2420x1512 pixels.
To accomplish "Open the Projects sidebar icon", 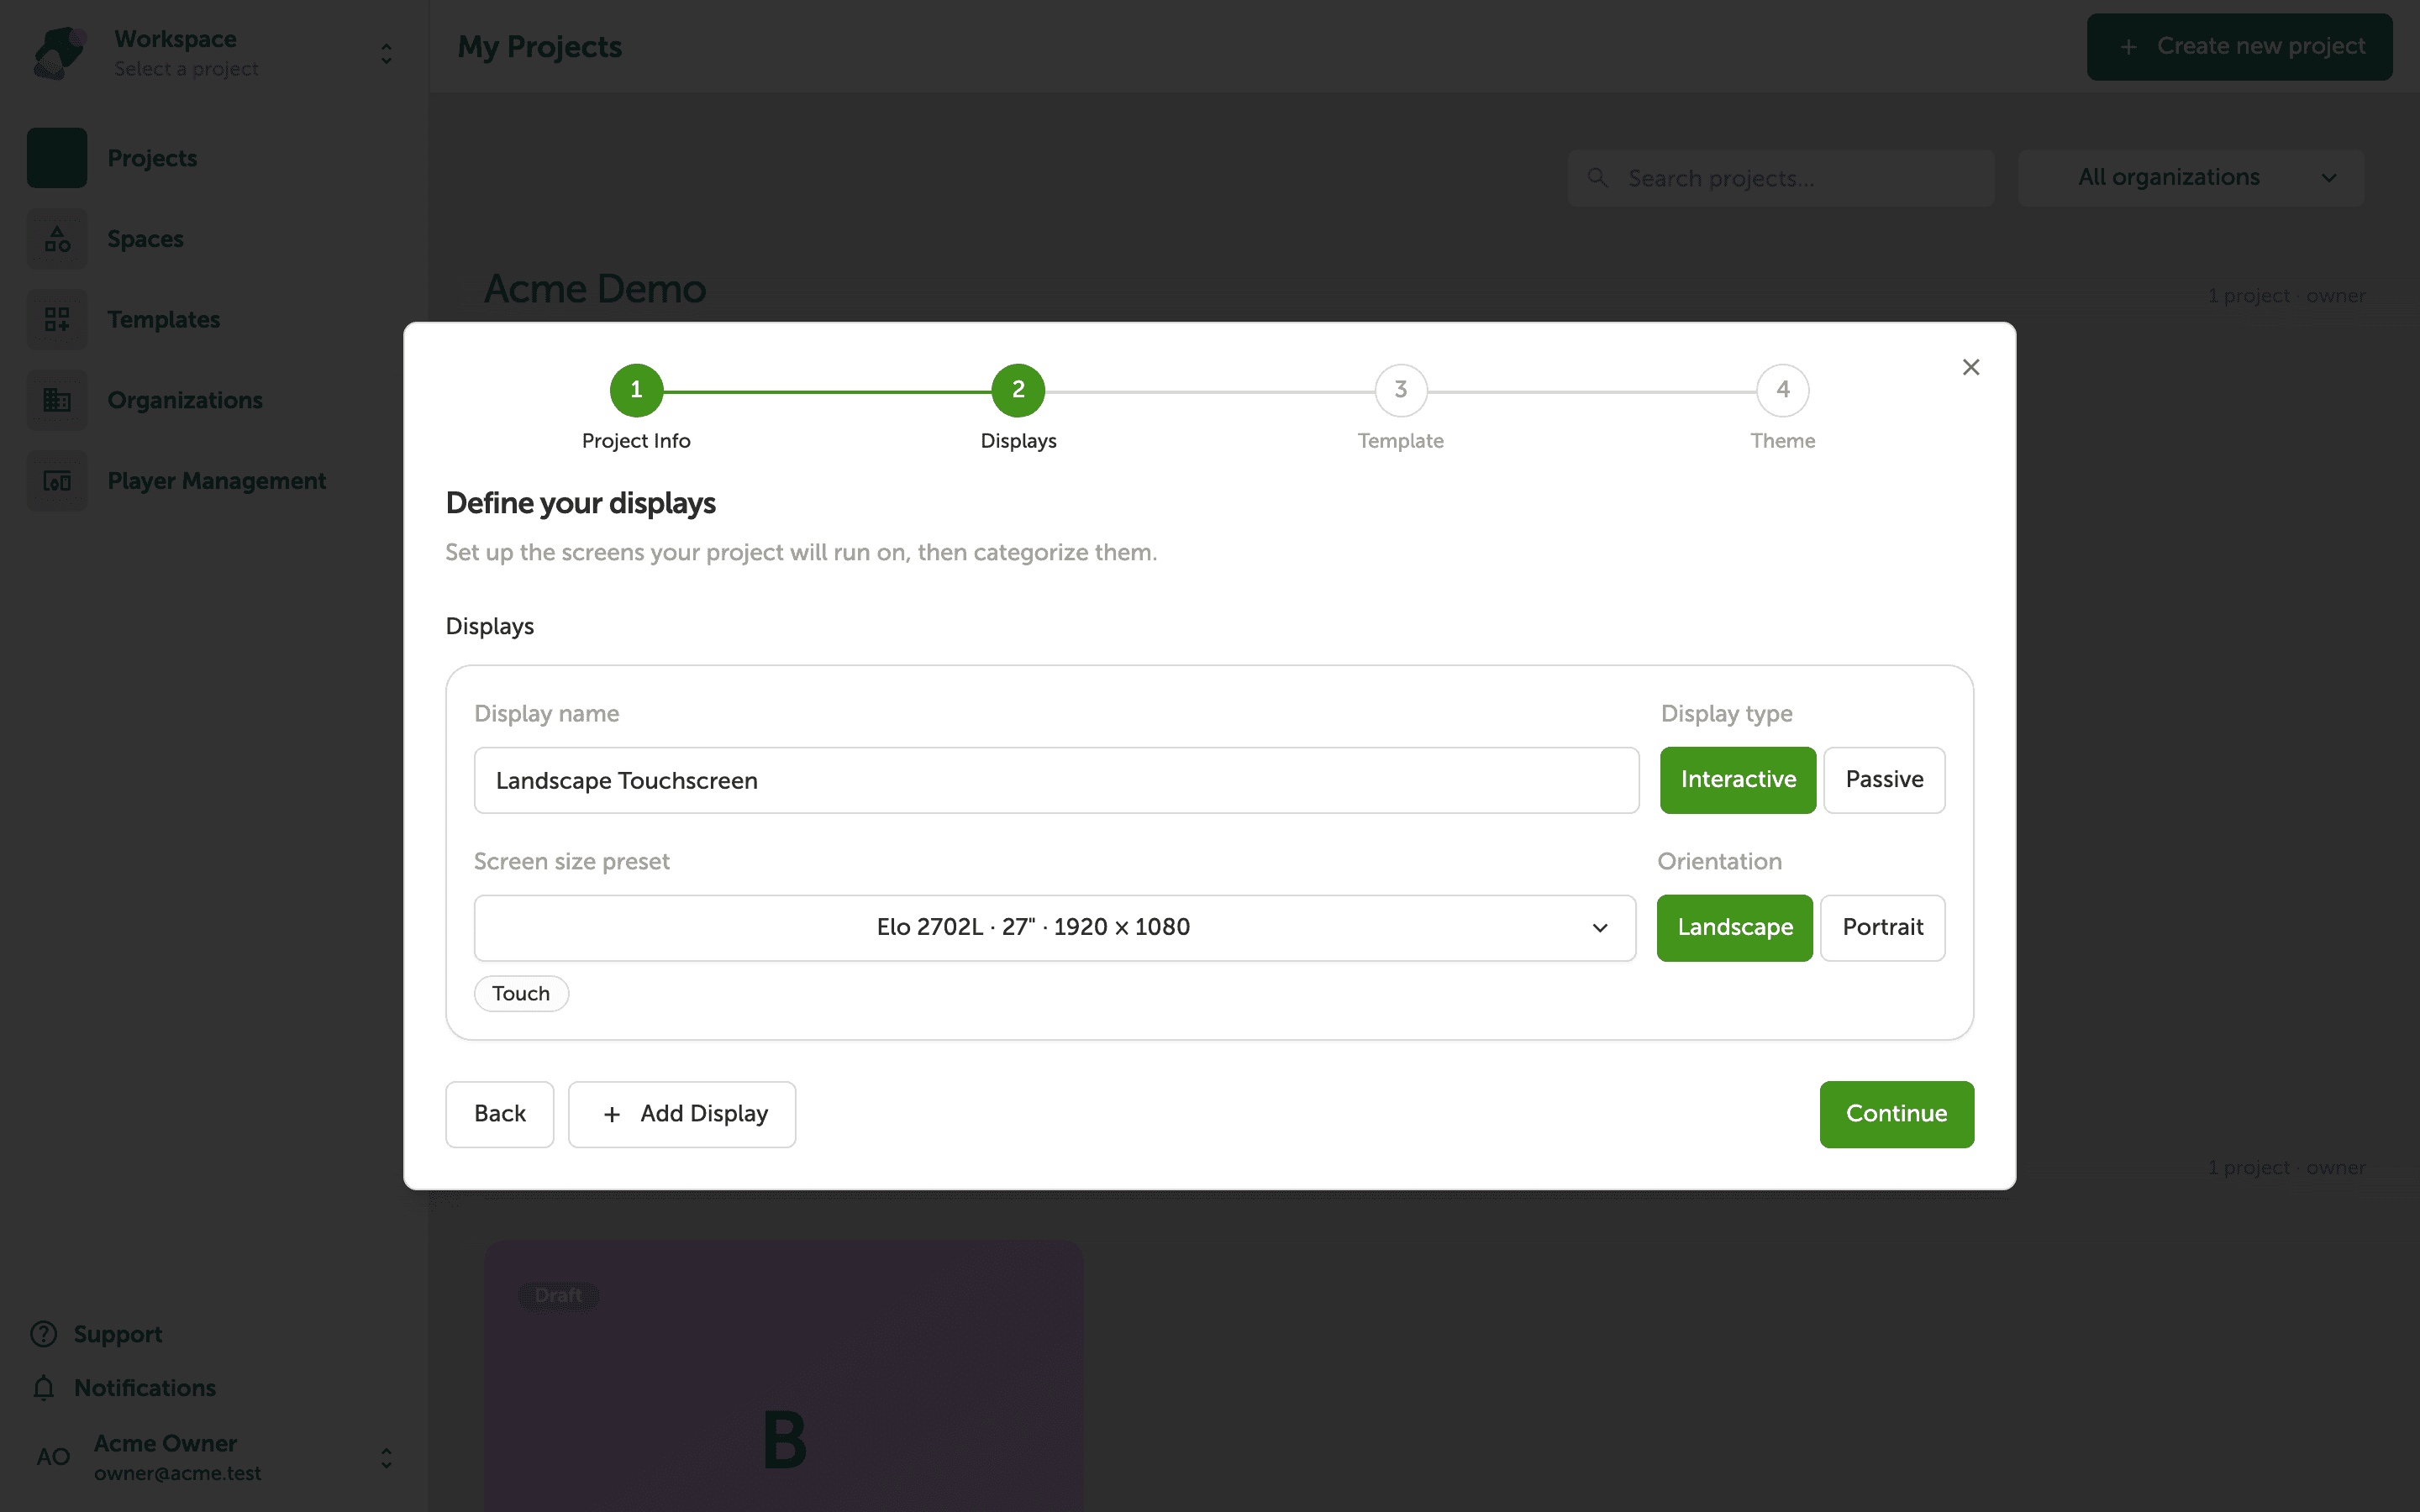I will click(57, 158).
